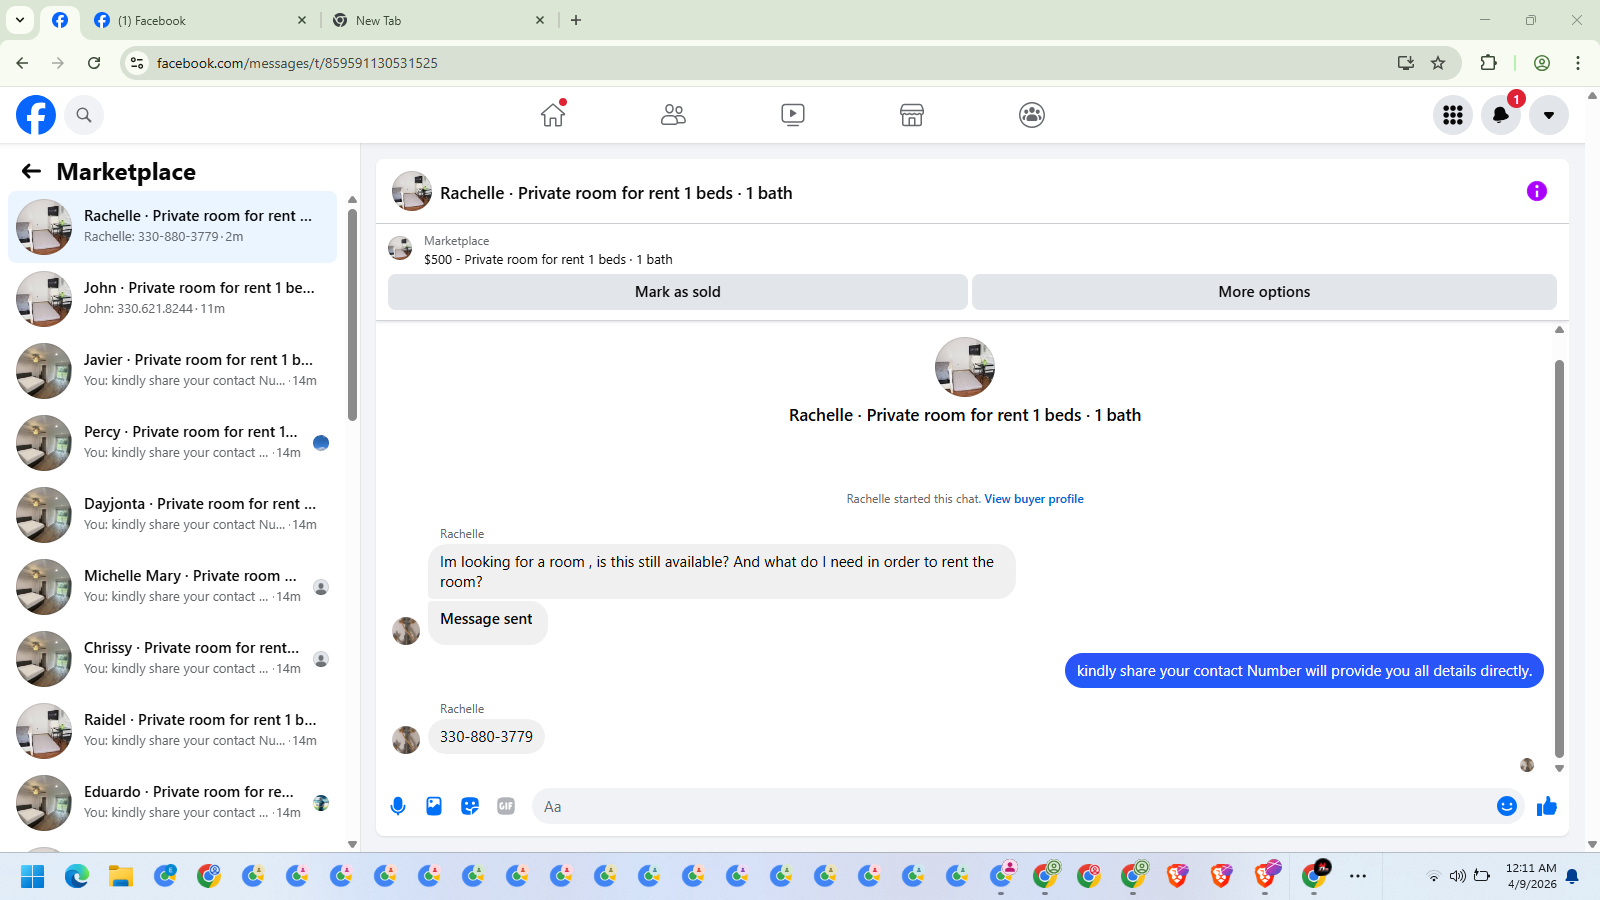
Task: Click the phone number 330-880-3779 message
Action: (x=487, y=737)
